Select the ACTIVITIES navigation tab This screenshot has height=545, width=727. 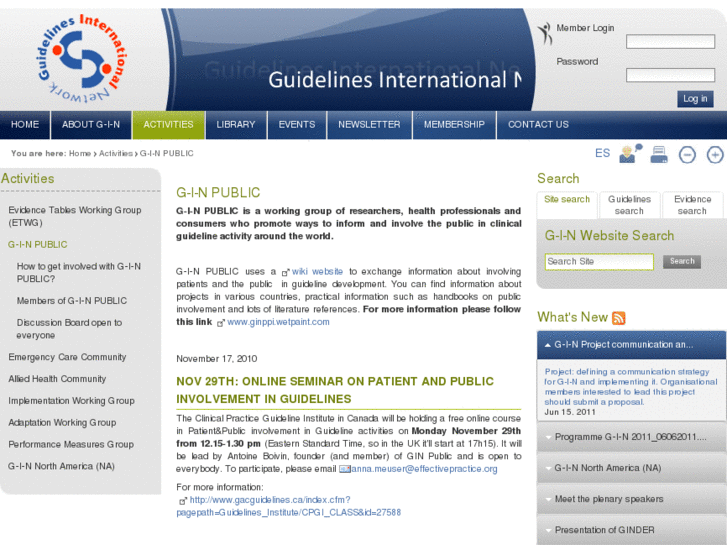(x=168, y=125)
